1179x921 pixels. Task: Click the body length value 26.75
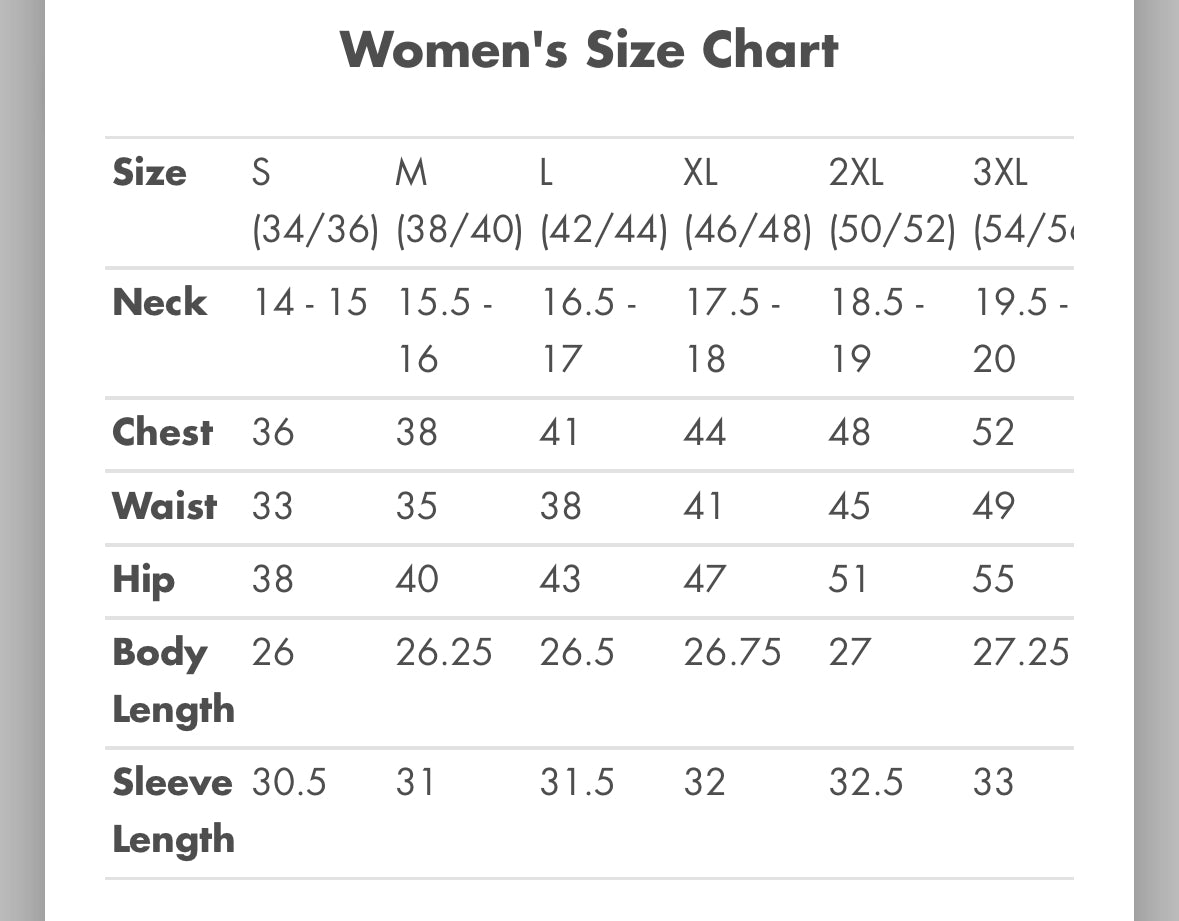[x=732, y=652]
